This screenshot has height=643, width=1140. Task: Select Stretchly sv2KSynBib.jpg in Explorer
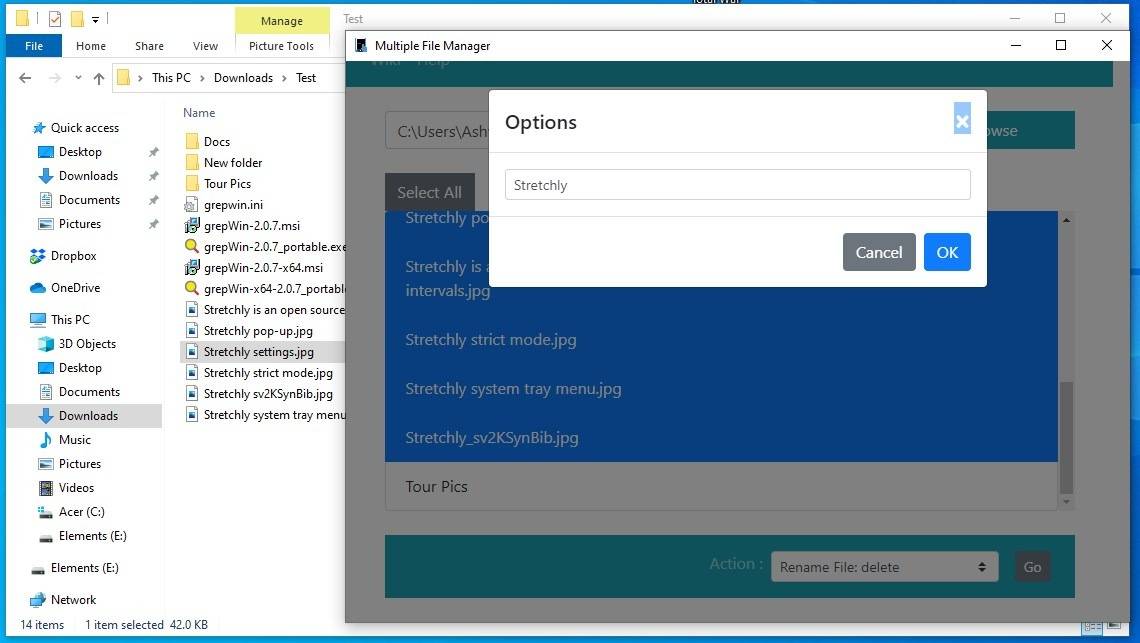pyautogui.click(x=268, y=394)
